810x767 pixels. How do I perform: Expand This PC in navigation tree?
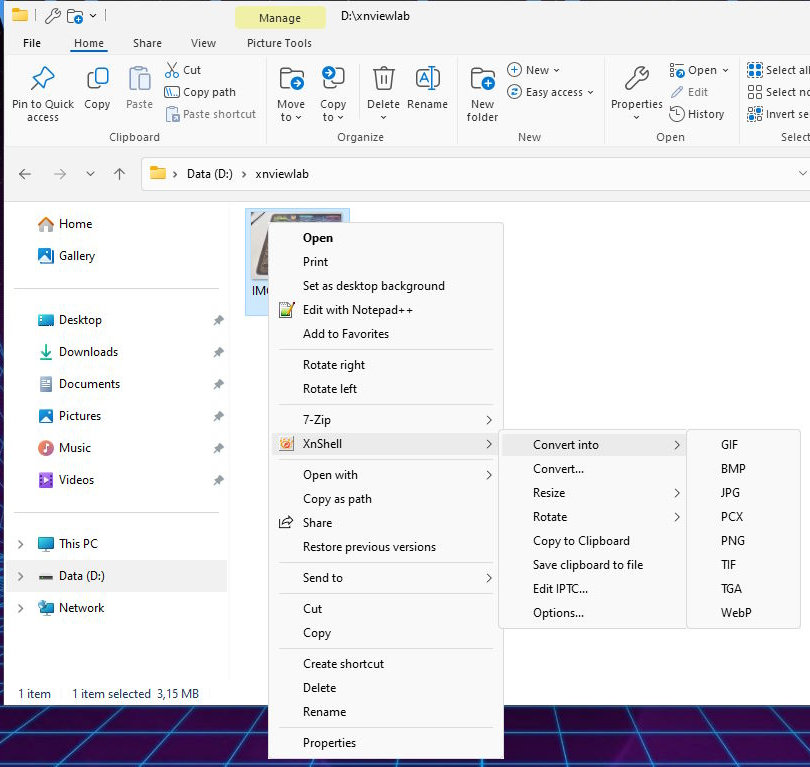tap(21, 544)
